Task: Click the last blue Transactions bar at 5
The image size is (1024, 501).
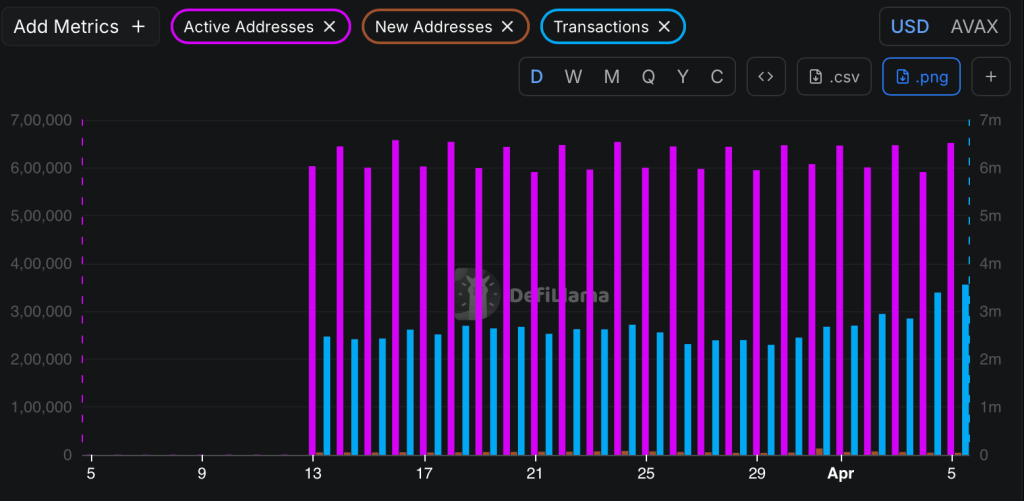Action: (965, 370)
